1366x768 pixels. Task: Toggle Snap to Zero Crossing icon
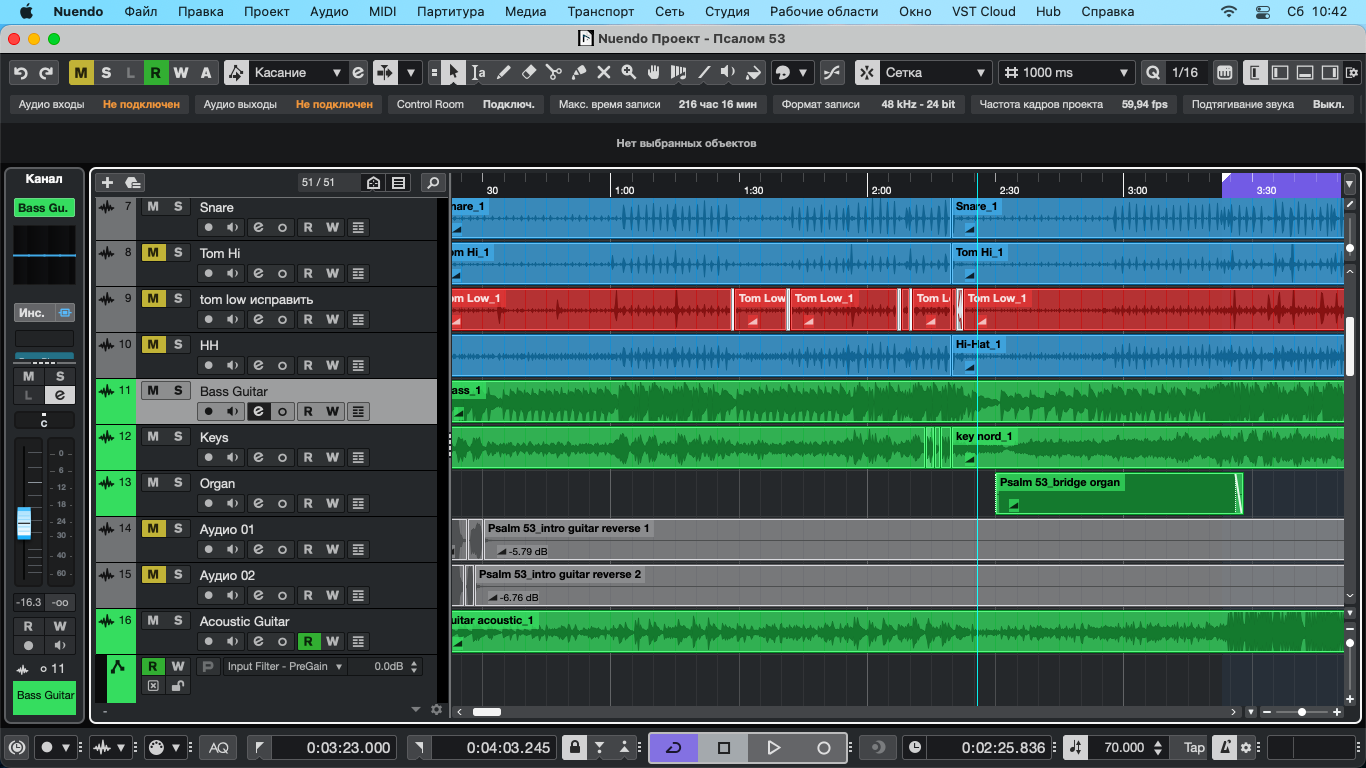pyautogui.click(x=832, y=72)
